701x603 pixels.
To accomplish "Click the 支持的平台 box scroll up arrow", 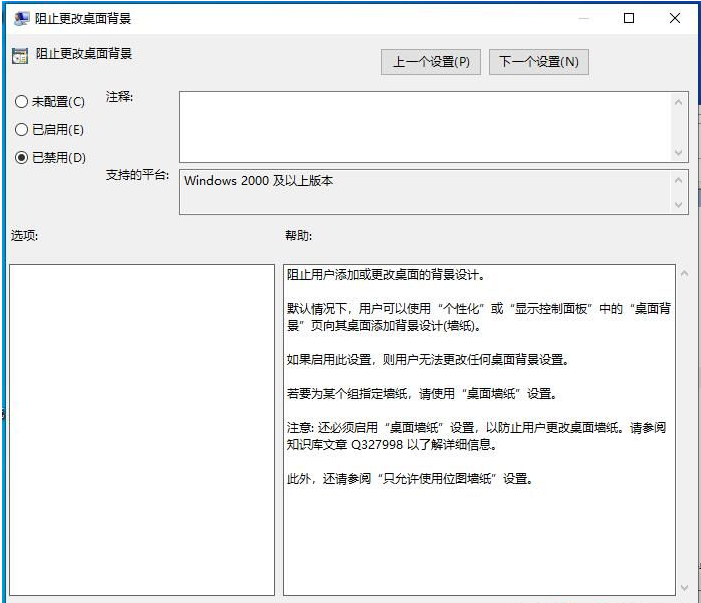I will click(680, 180).
